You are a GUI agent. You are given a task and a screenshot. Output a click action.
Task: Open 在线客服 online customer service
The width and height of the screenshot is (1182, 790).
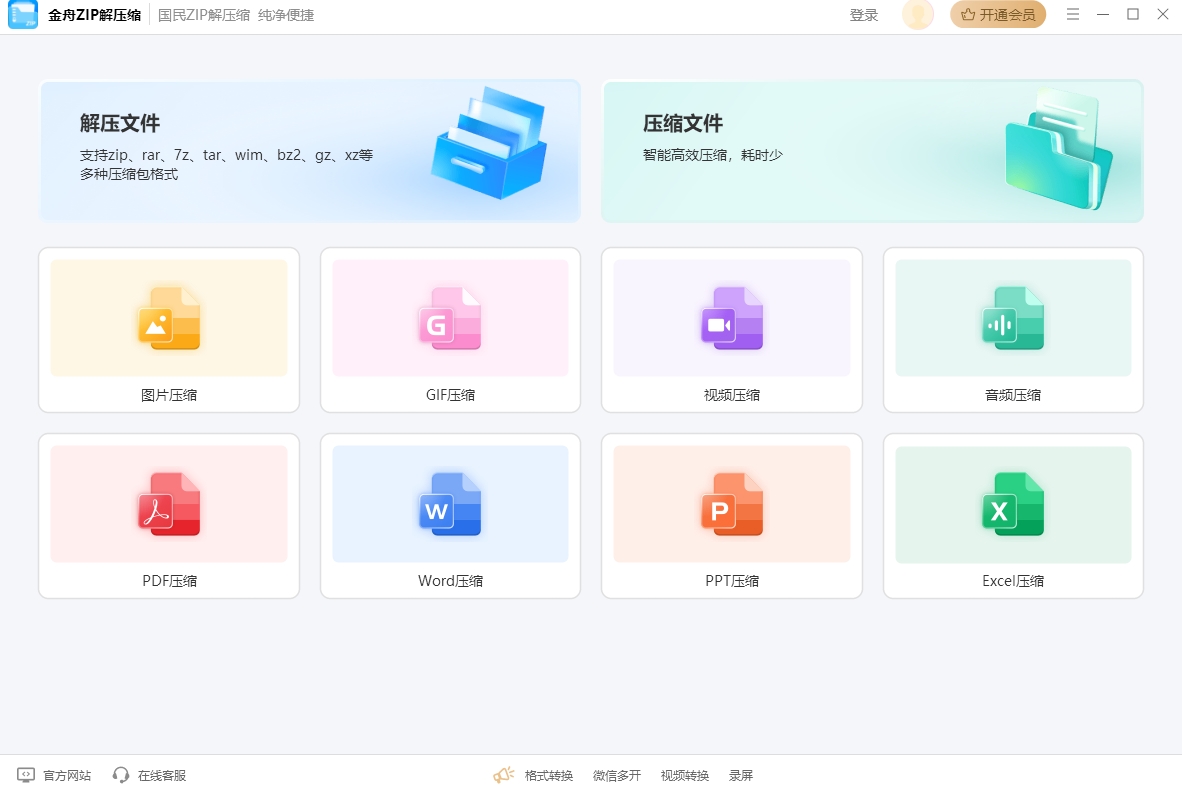click(x=150, y=775)
